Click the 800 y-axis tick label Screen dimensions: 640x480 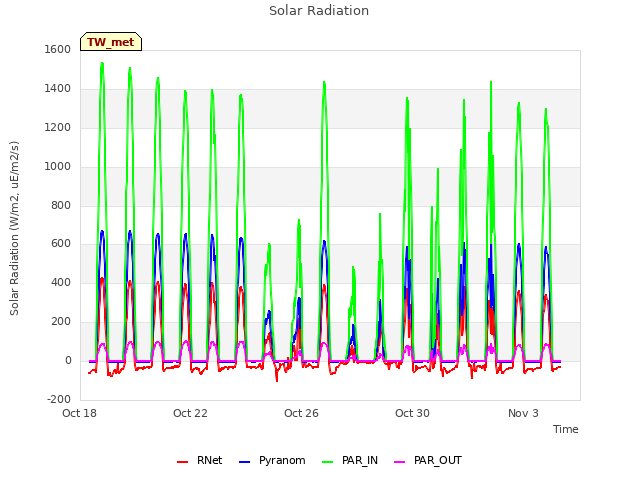(x=61, y=206)
